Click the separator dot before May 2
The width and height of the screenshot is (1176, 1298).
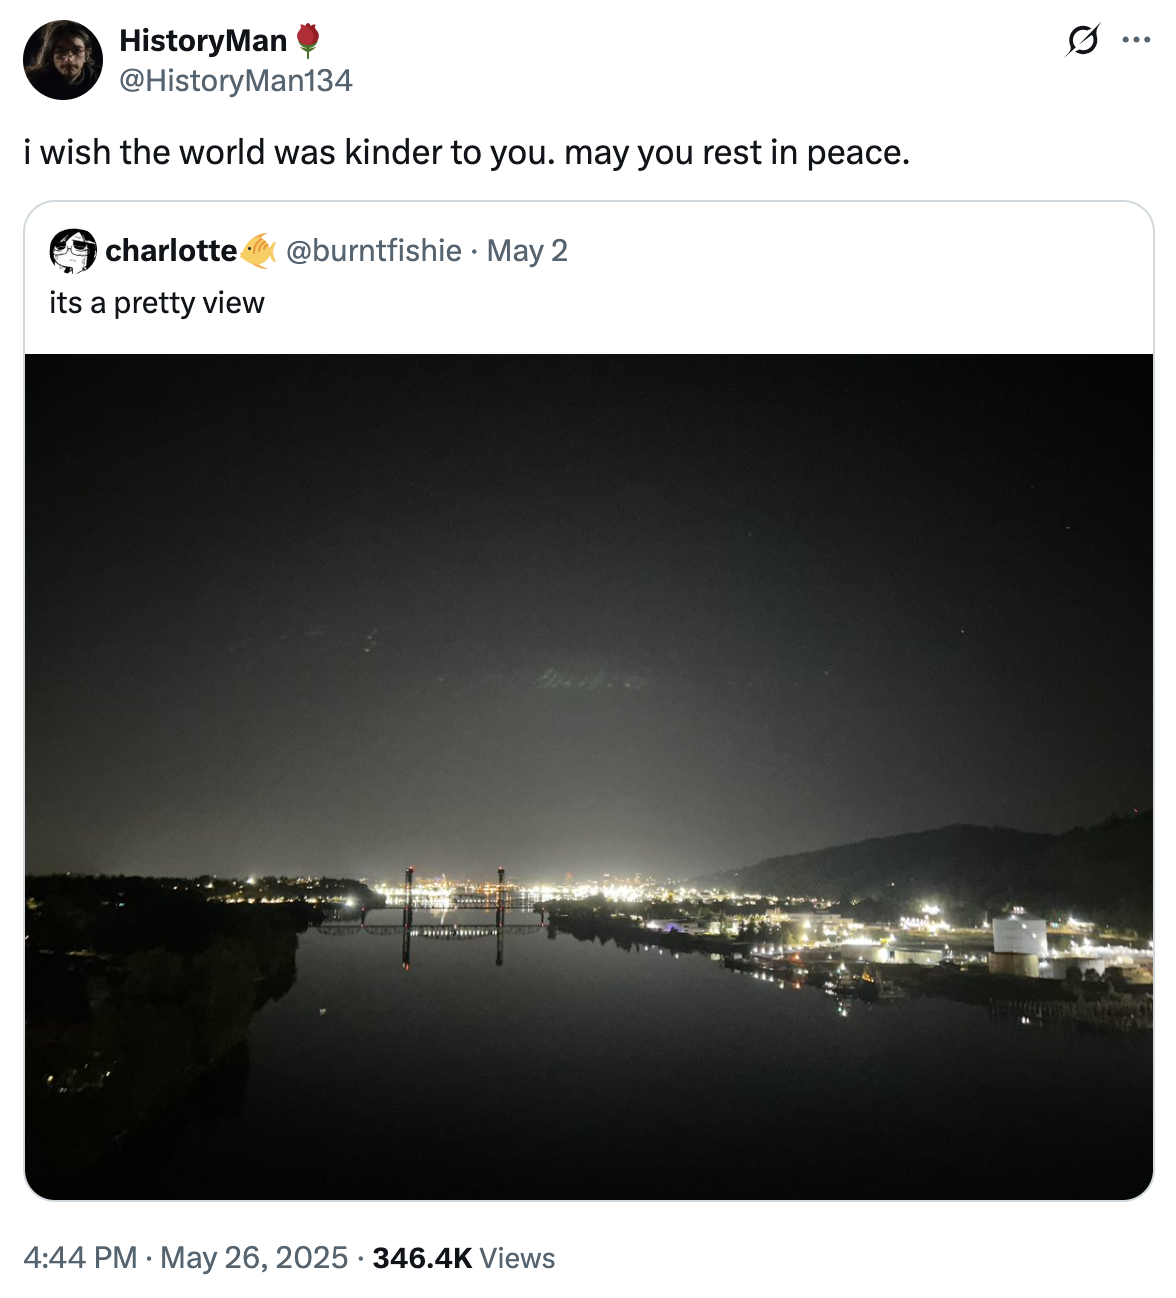point(472,251)
